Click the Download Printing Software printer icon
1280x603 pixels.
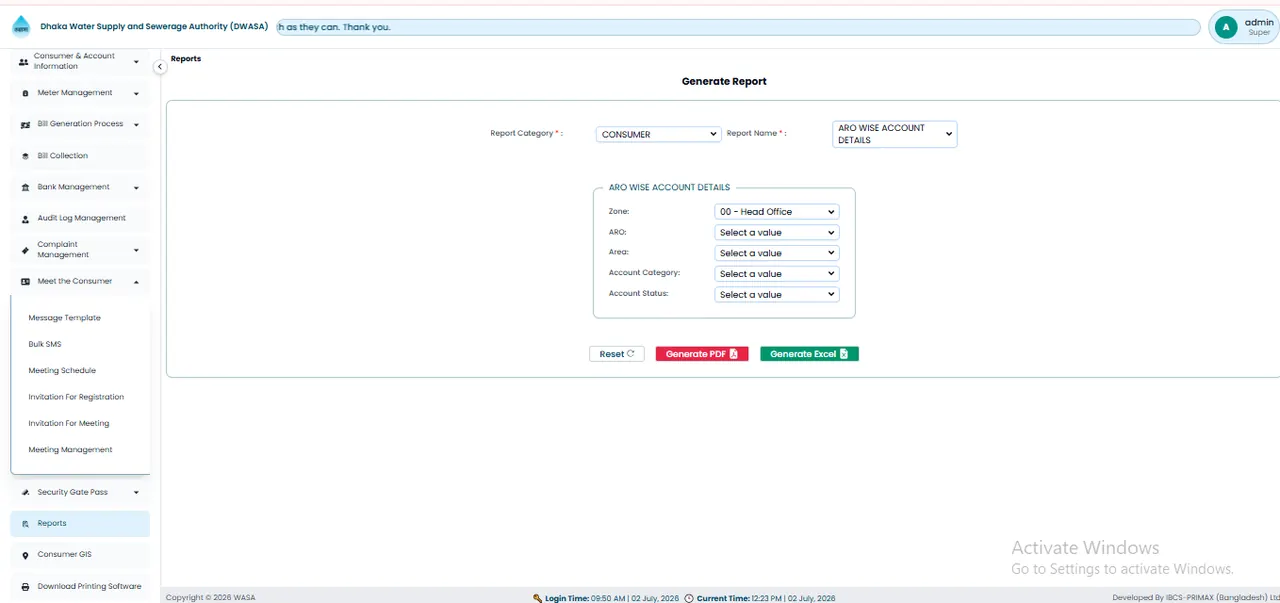pyautogui.click(x=25, y=587)
